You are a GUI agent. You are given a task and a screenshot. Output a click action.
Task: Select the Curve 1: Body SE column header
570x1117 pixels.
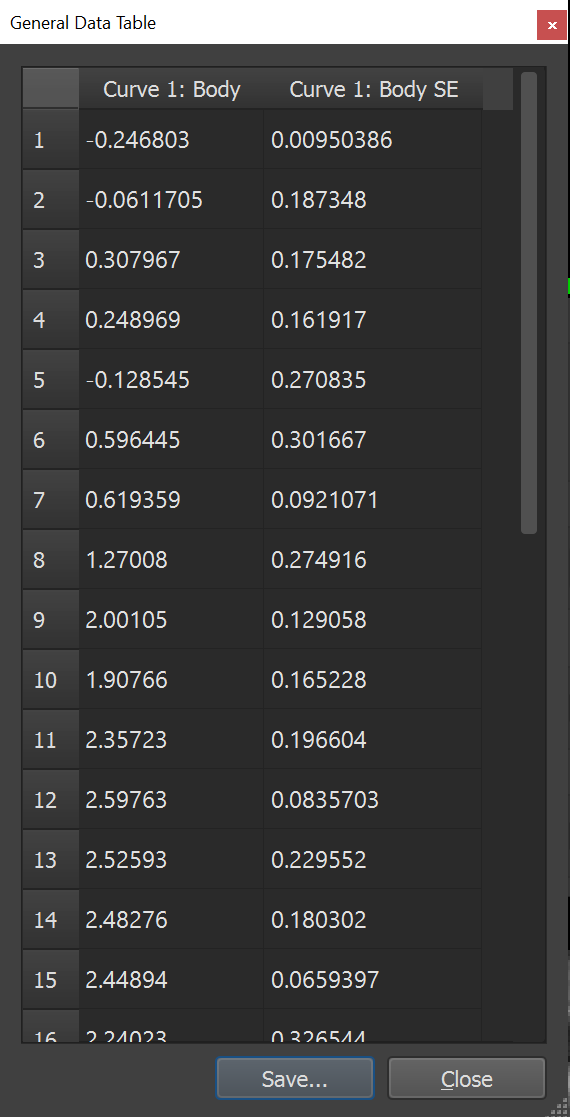(x=373, y=89)
